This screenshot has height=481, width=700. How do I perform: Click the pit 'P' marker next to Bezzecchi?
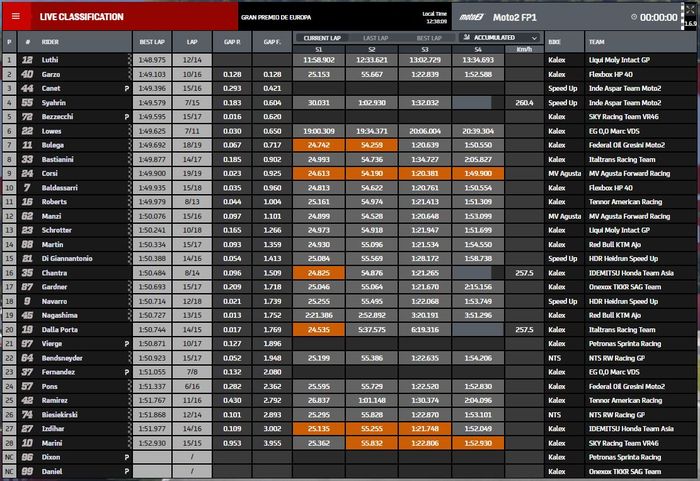127,116
